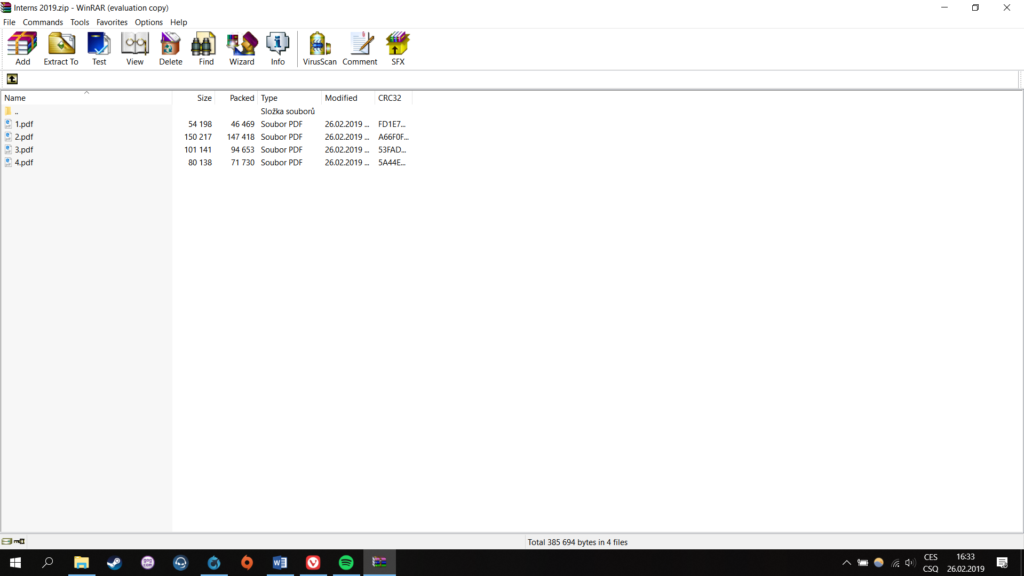The width and height of the screenshot is (1024, 576).
Task: Click the WinRAR title bar app icon
Action: coord(6,8)
